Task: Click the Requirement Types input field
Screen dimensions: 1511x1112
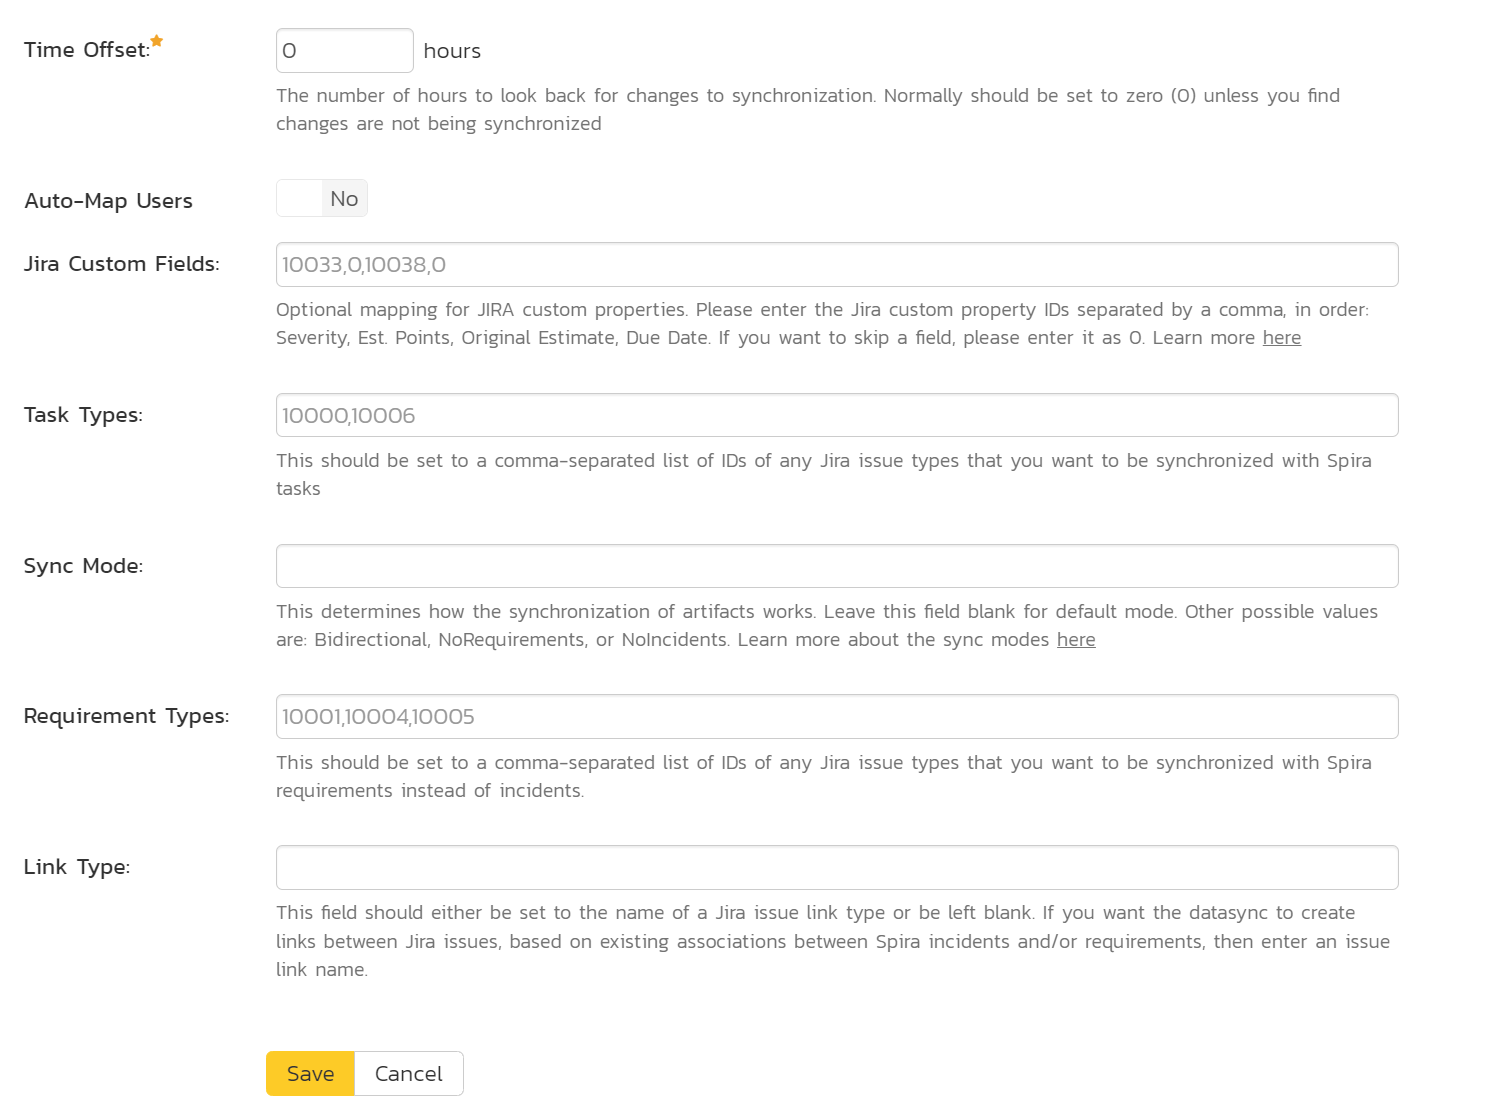Action: point(837,717)
